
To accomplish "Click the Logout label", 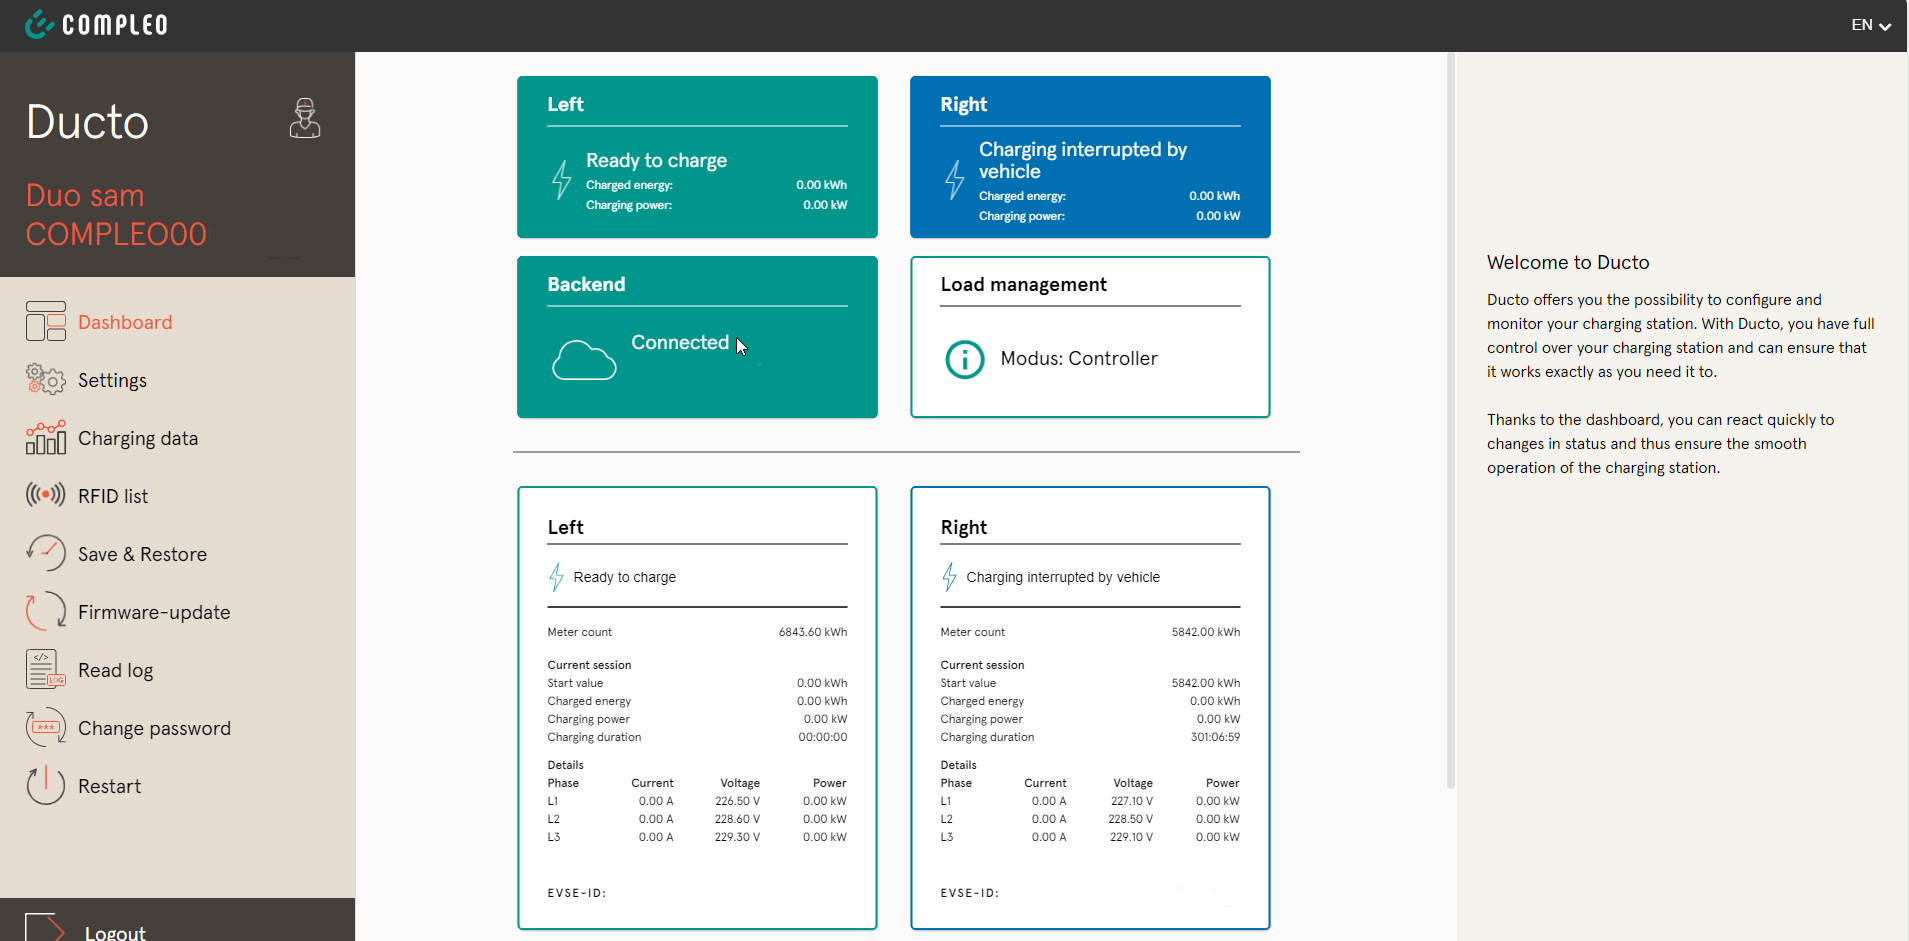I will coord(115,932).
